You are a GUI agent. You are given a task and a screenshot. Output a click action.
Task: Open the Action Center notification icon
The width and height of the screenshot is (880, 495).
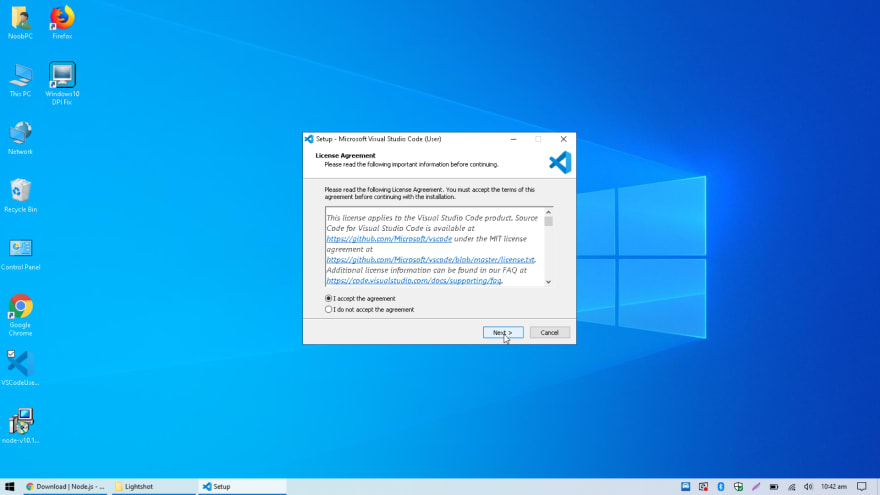pyautogui.click(x=861, y=487)
